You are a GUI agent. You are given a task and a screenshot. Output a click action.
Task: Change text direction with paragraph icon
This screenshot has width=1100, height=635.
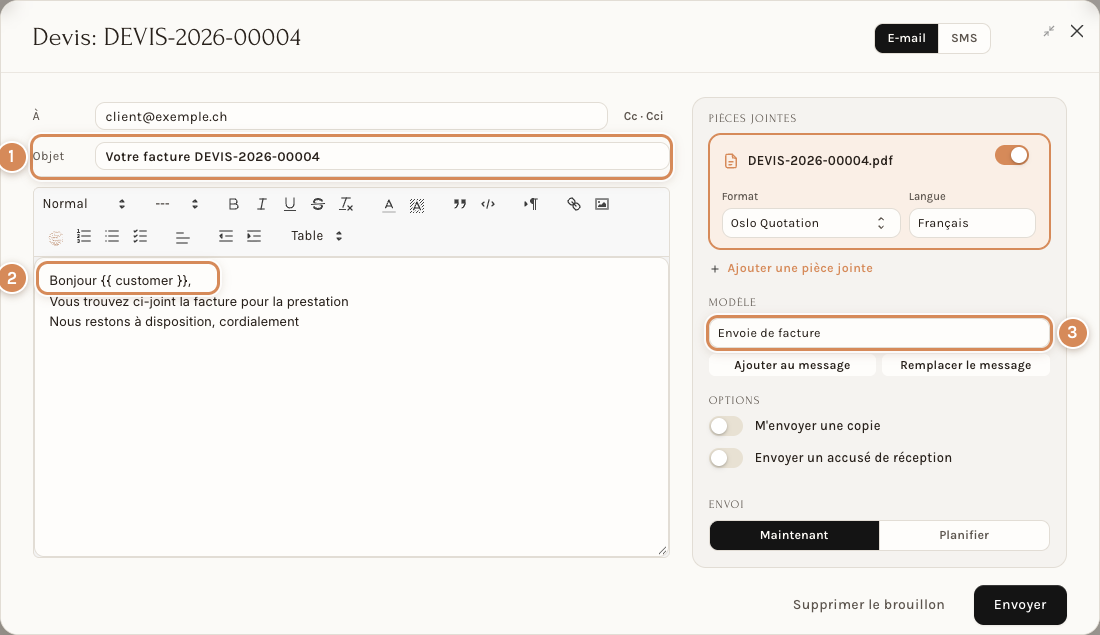click(531, 204)
